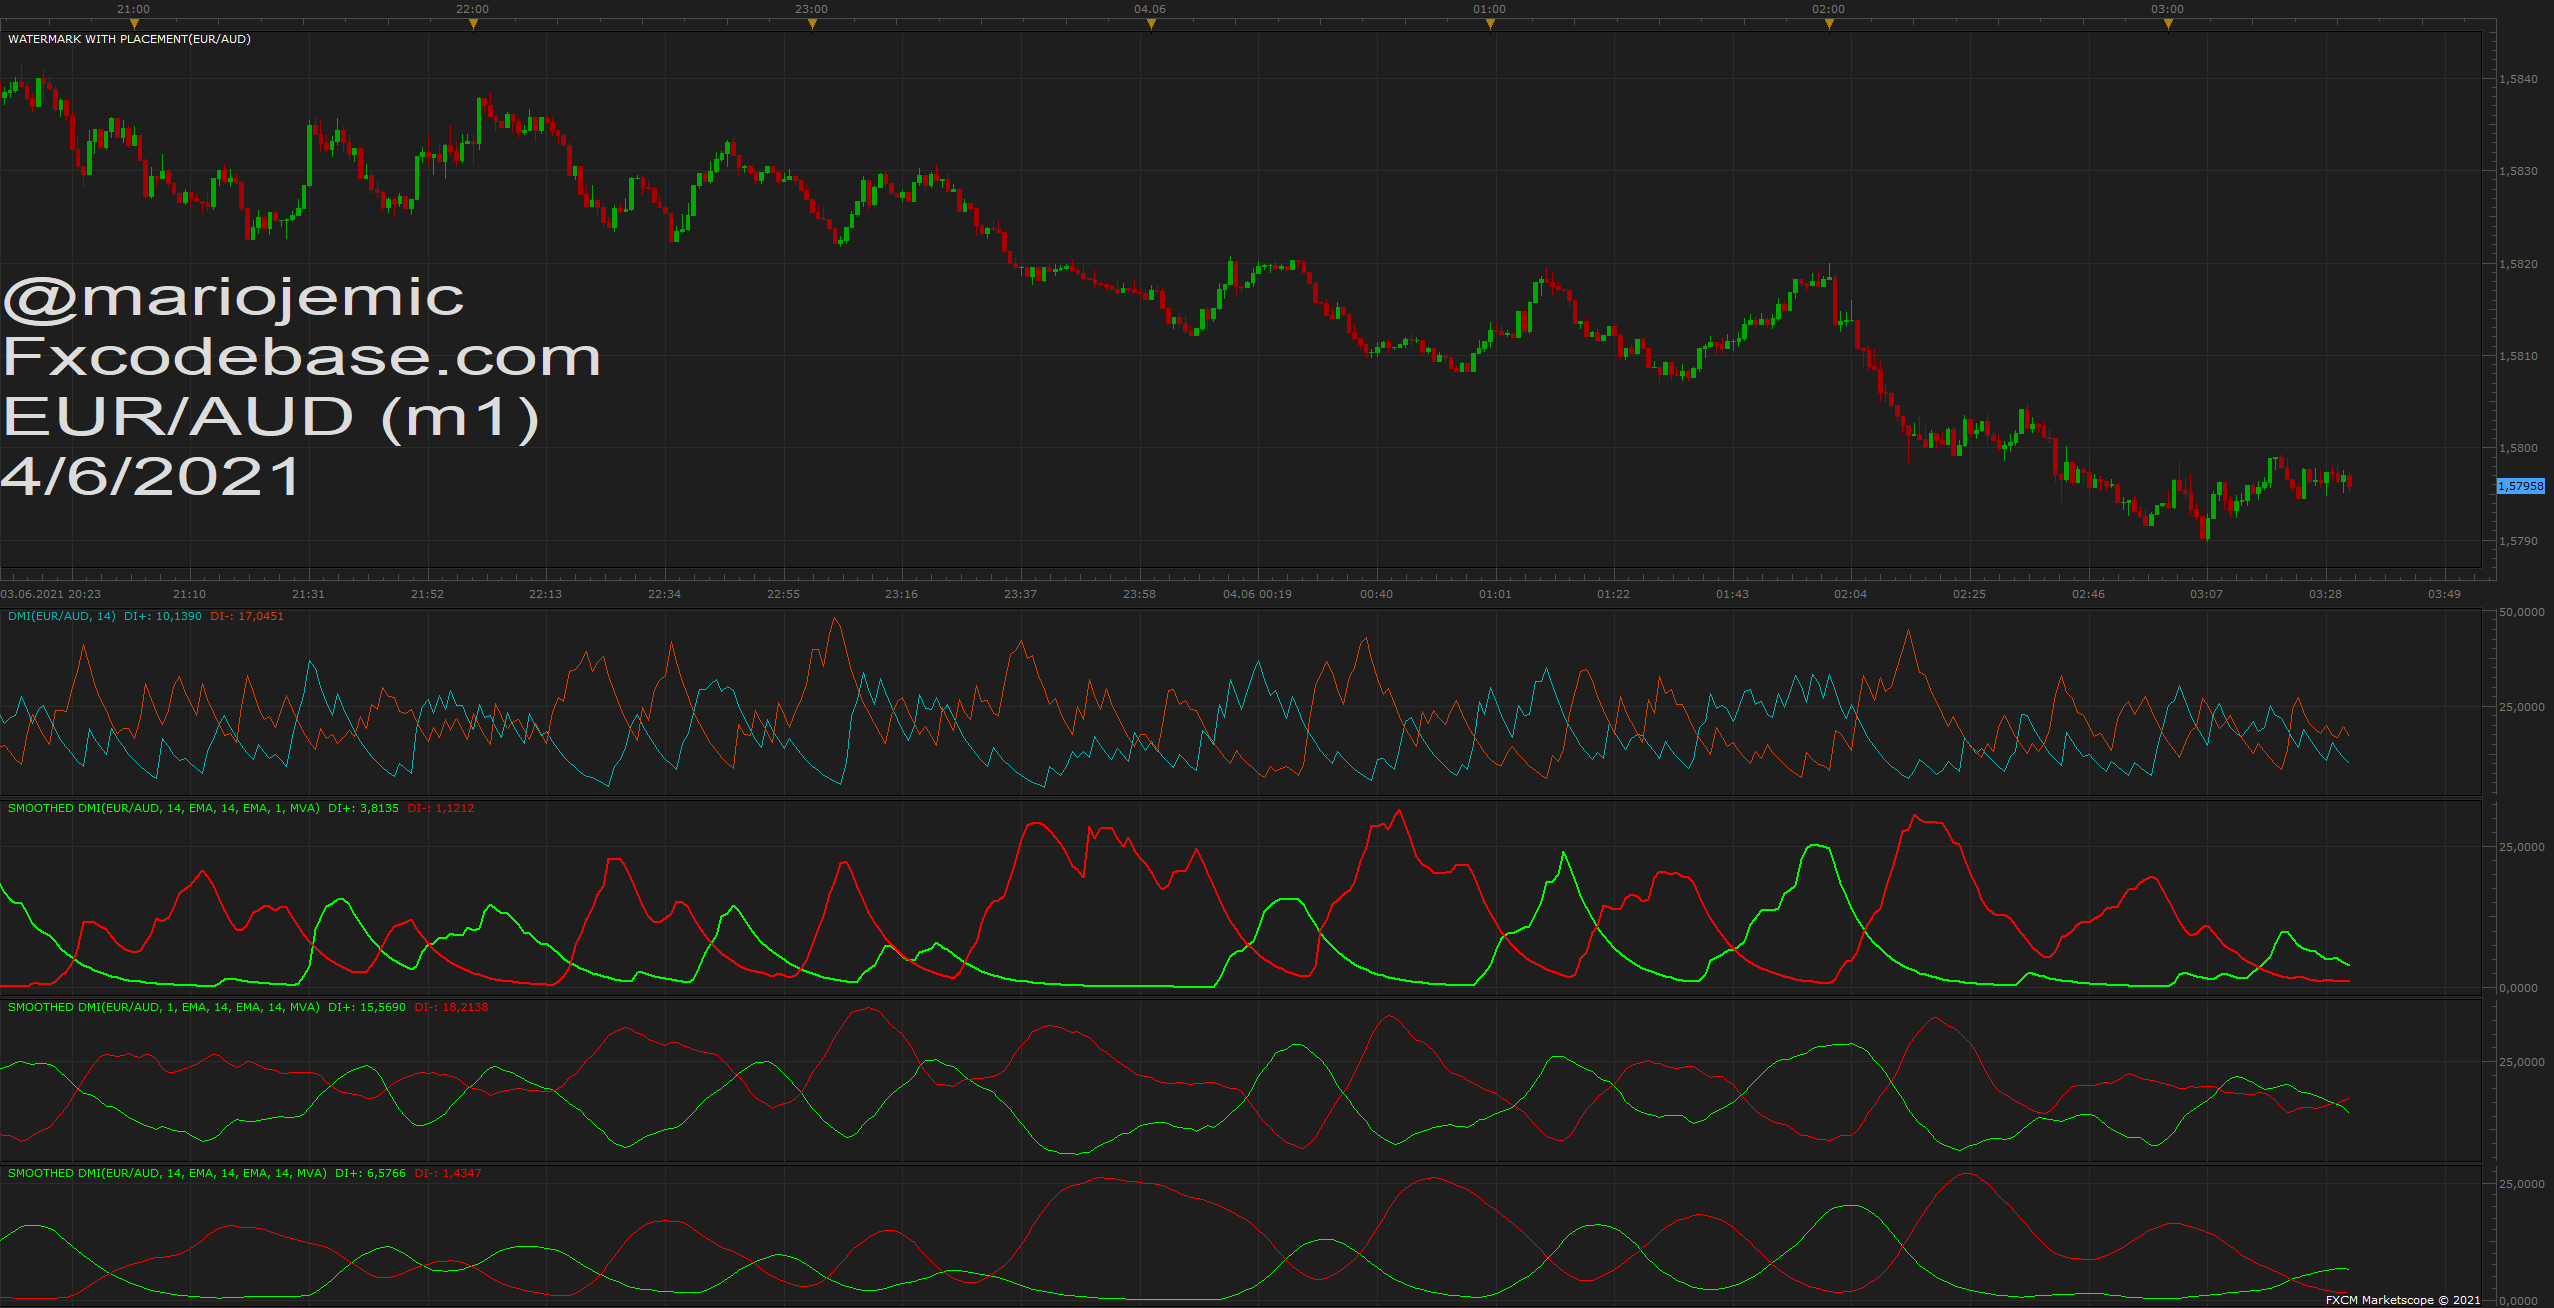Click the 03:28 time axis label
Viewport: 2554px width, 1308px height.
(2325, 594)
